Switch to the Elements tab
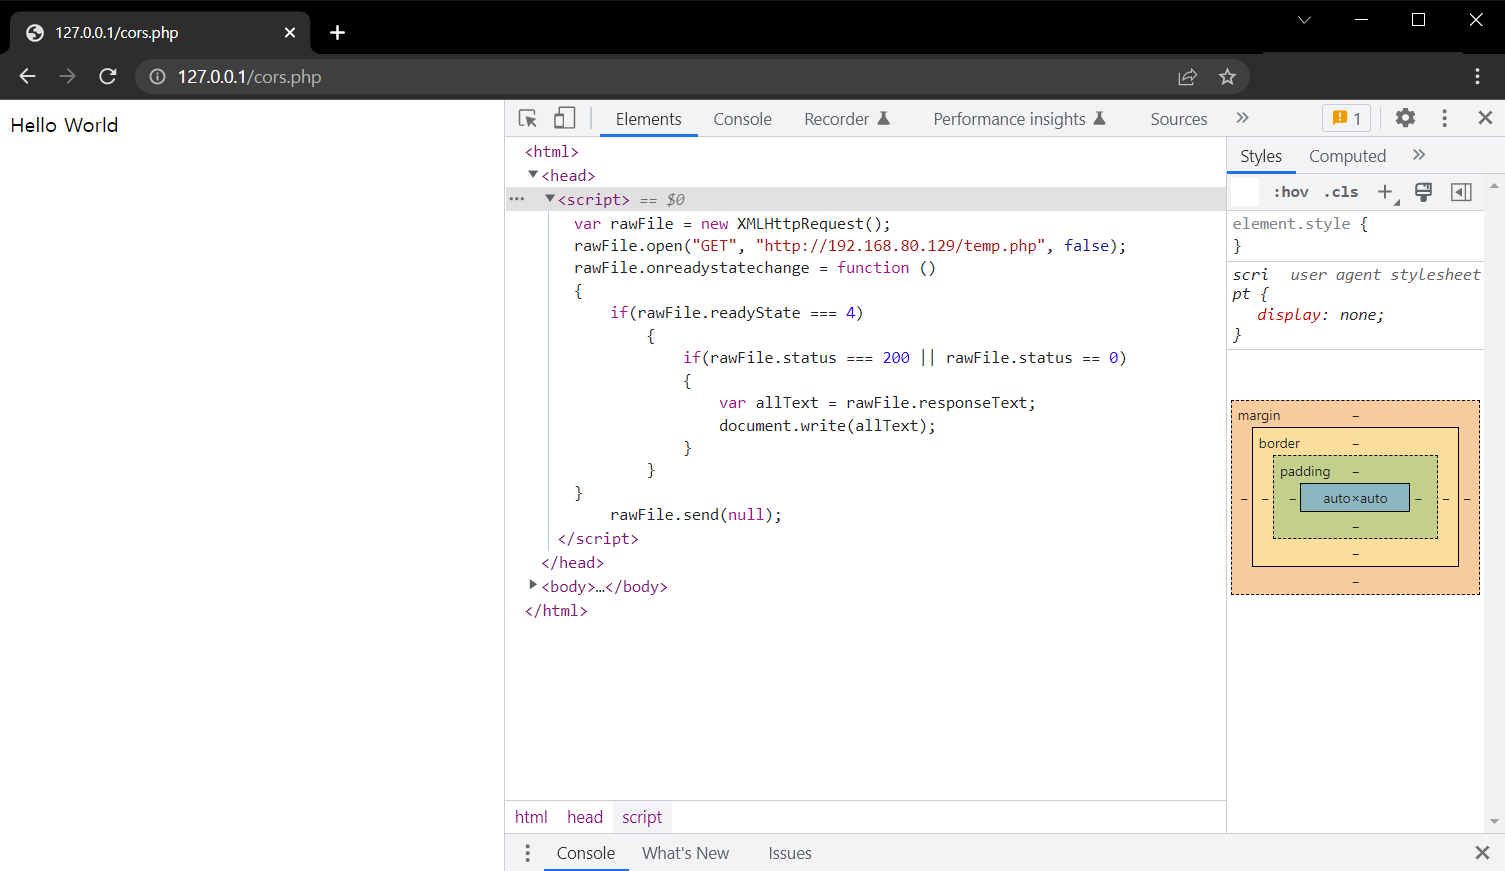Viewport: 1505px width, 871px height. point(648,119)
